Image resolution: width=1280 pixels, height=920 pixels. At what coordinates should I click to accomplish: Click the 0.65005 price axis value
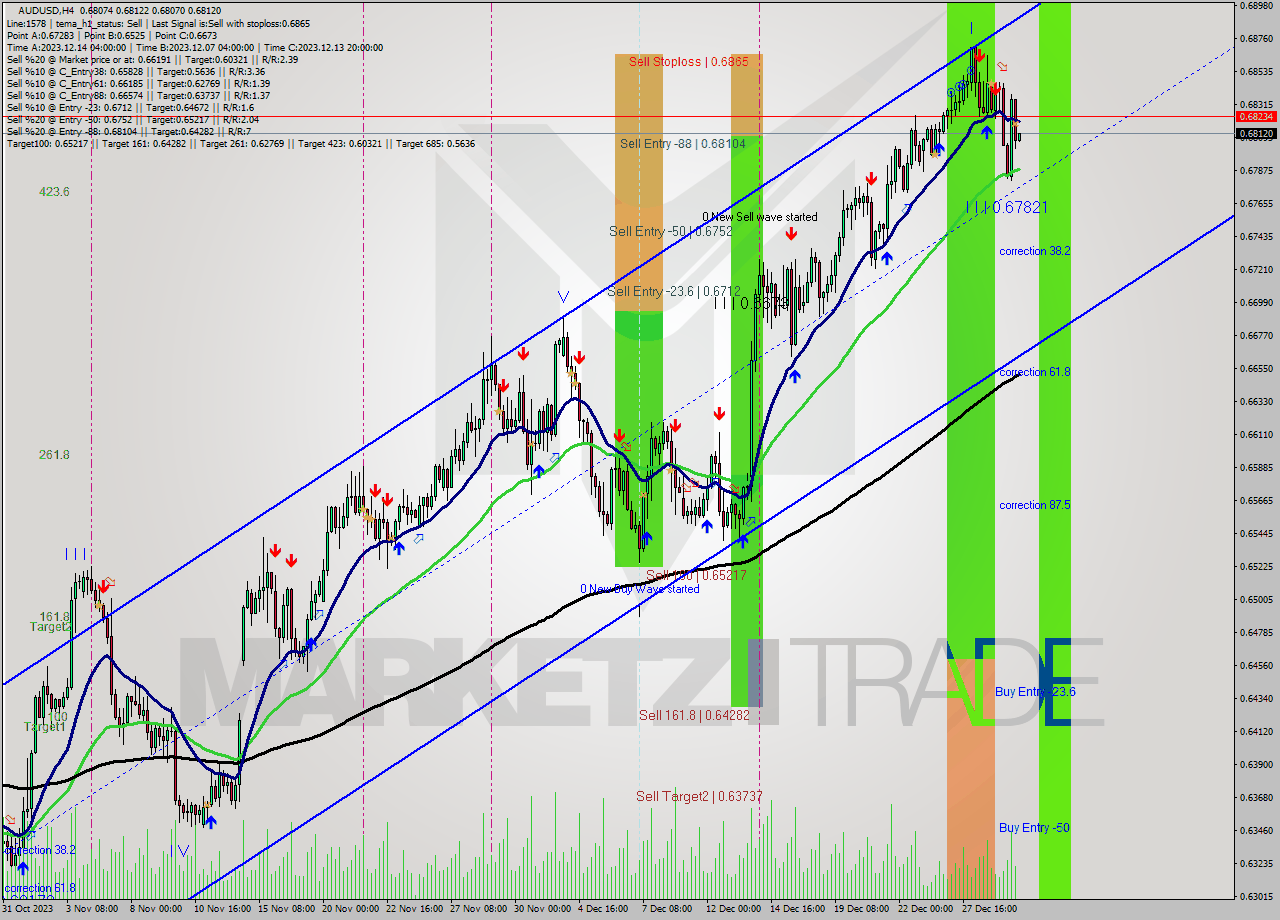tap(1258, 599)
